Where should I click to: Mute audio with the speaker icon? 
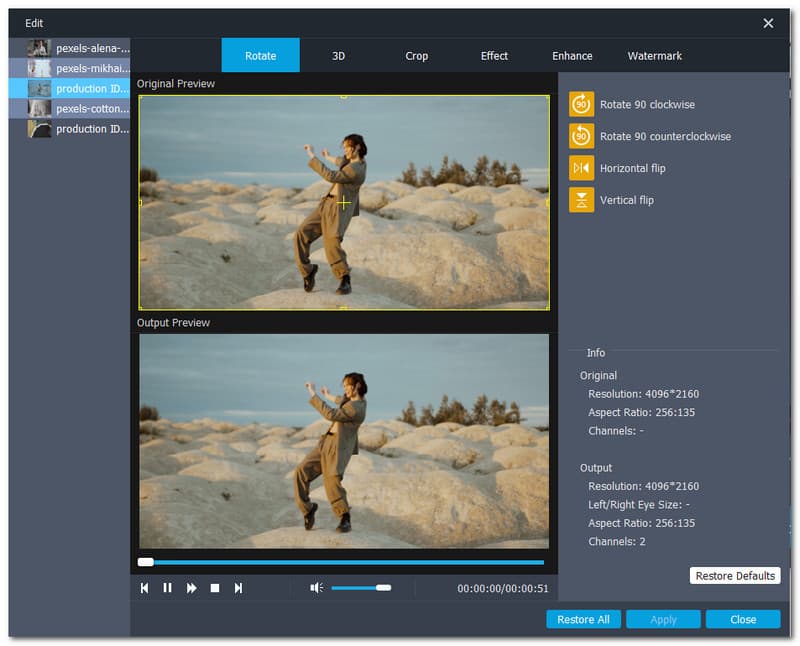[316, 588]
